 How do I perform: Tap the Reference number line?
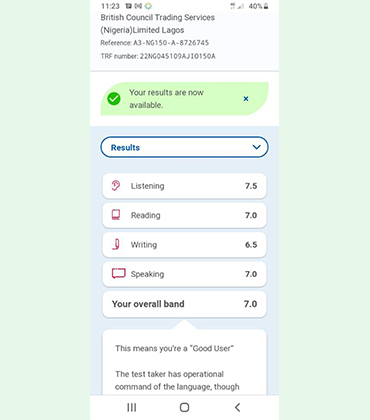tap(155, 43)
